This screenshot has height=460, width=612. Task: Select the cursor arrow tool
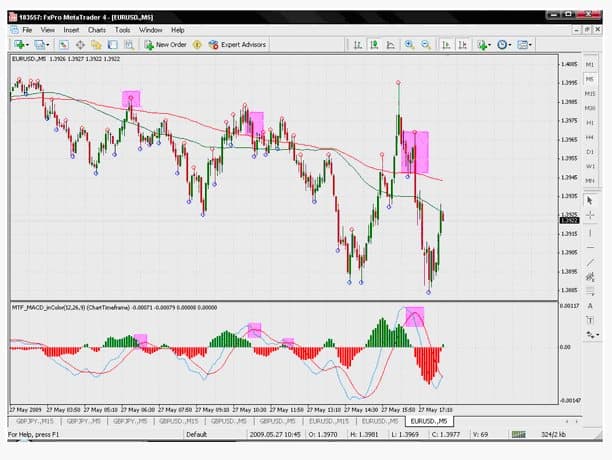click(x=589, y=200)
